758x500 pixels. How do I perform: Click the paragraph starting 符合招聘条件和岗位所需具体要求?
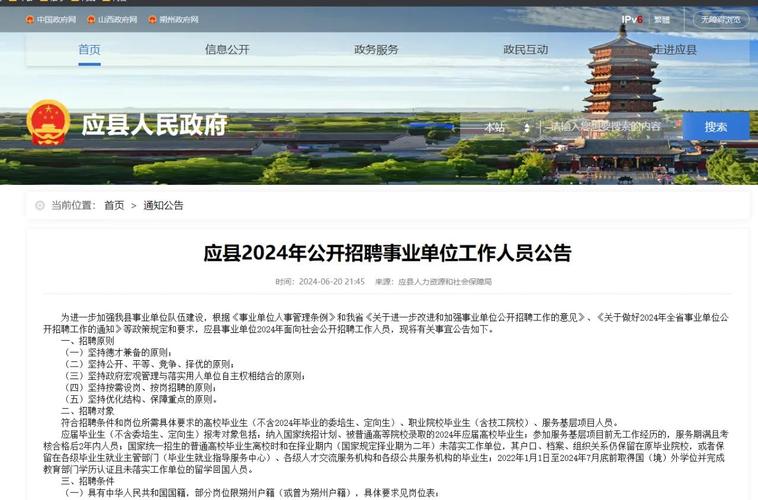[x=339, y=423]
